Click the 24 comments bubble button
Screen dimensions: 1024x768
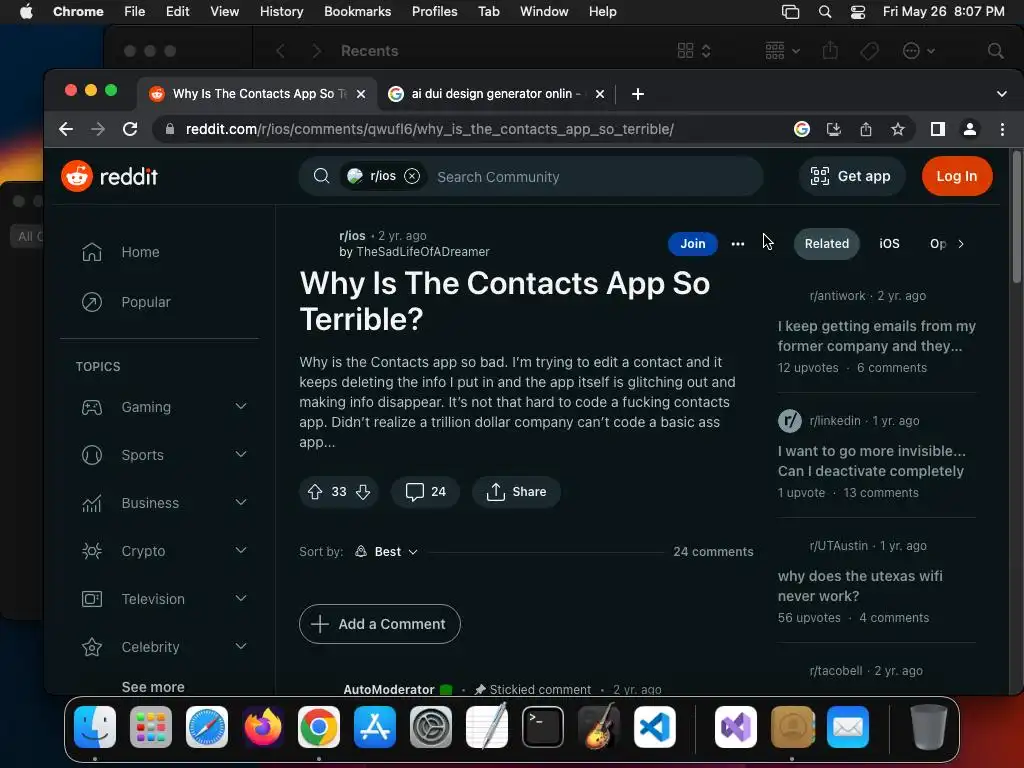(425, 492)
